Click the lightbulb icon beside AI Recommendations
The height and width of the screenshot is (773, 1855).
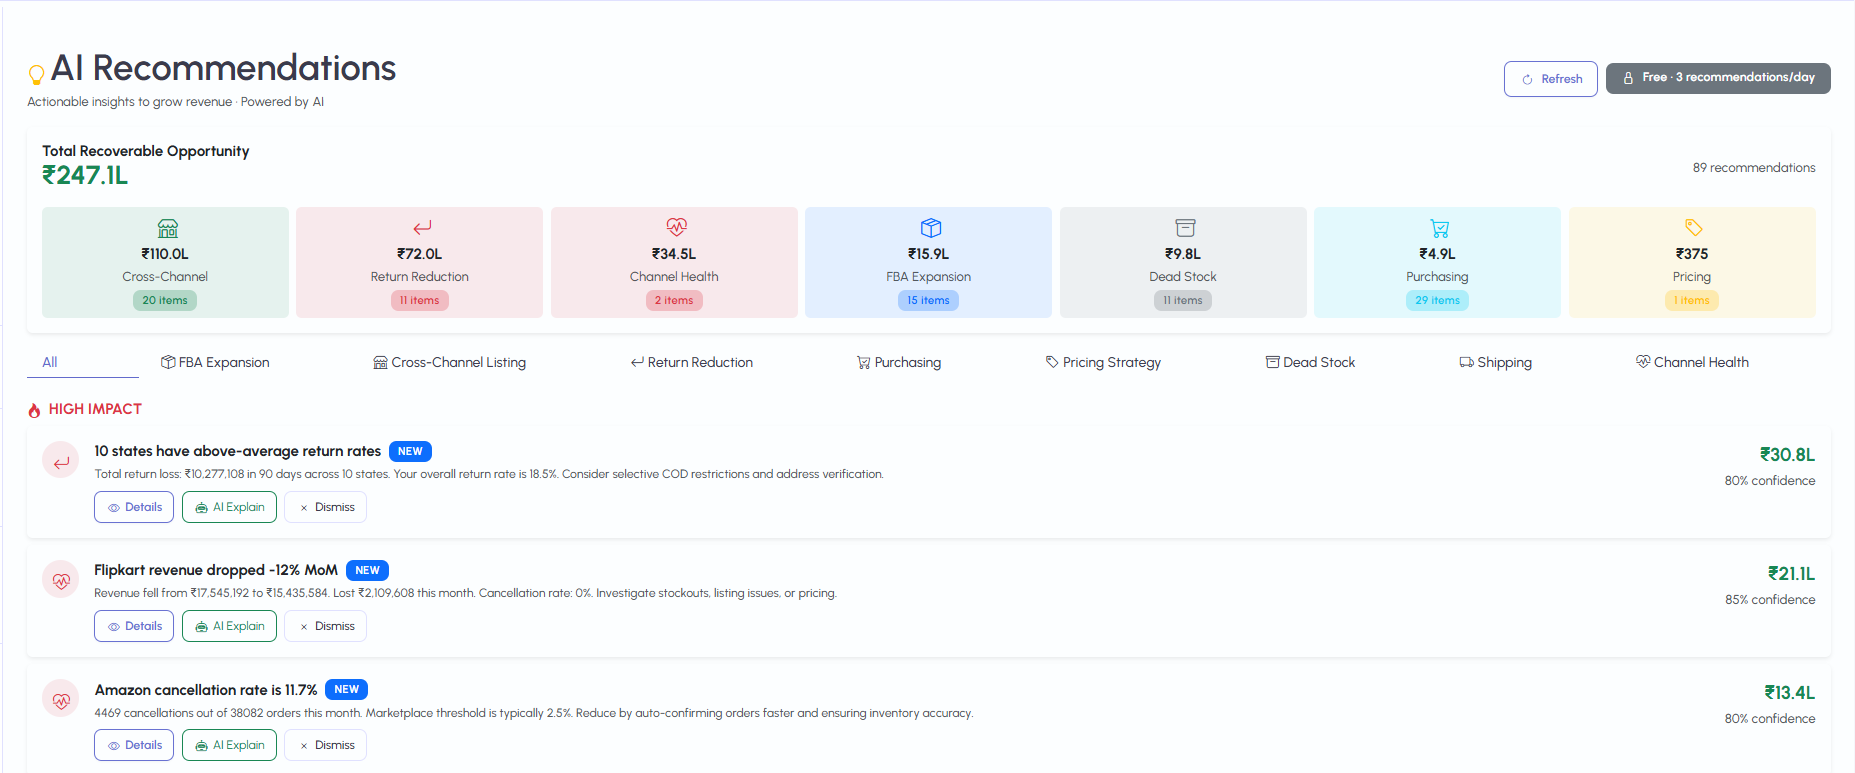tap(36, 75)
